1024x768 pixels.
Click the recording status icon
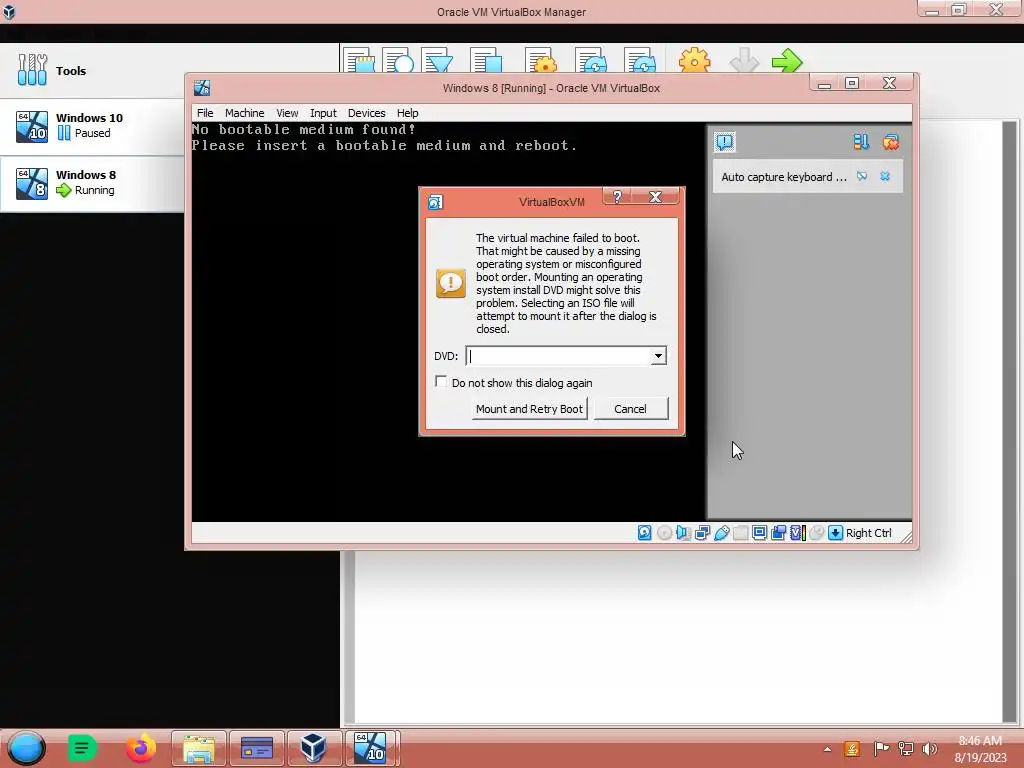(x=778, y=533)
